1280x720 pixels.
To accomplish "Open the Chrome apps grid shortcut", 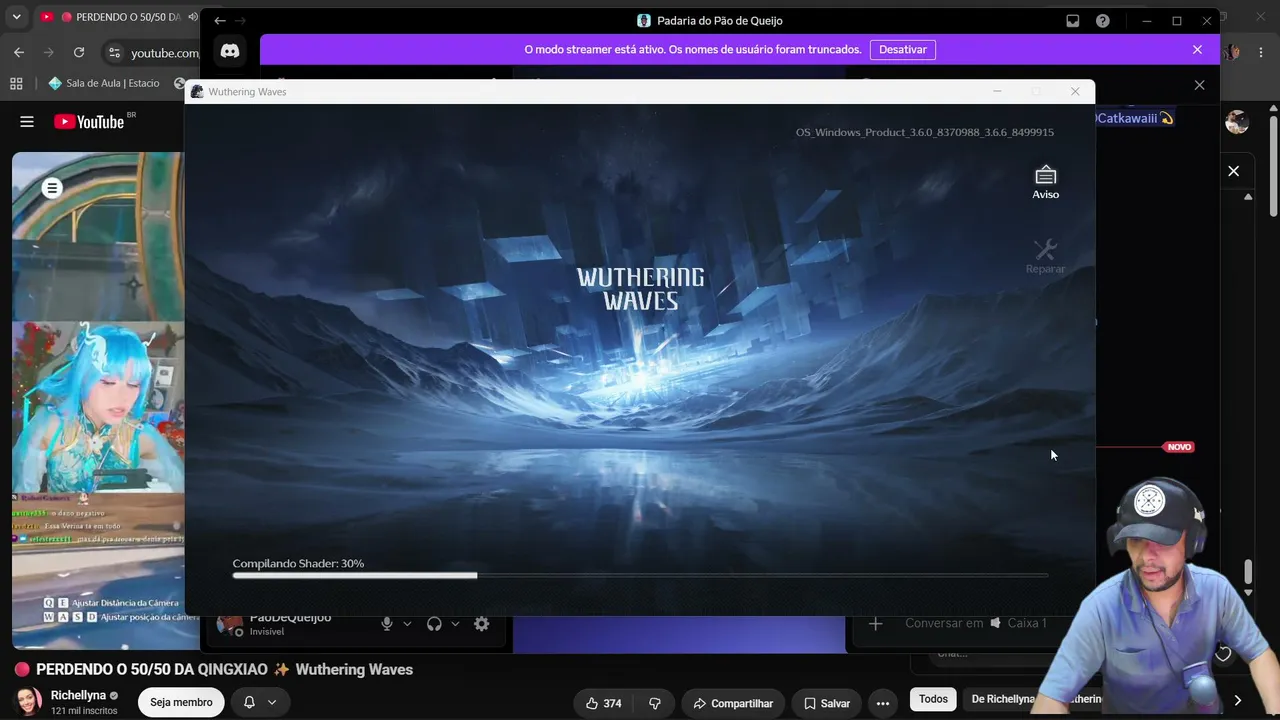I will [x=16, y=83].
